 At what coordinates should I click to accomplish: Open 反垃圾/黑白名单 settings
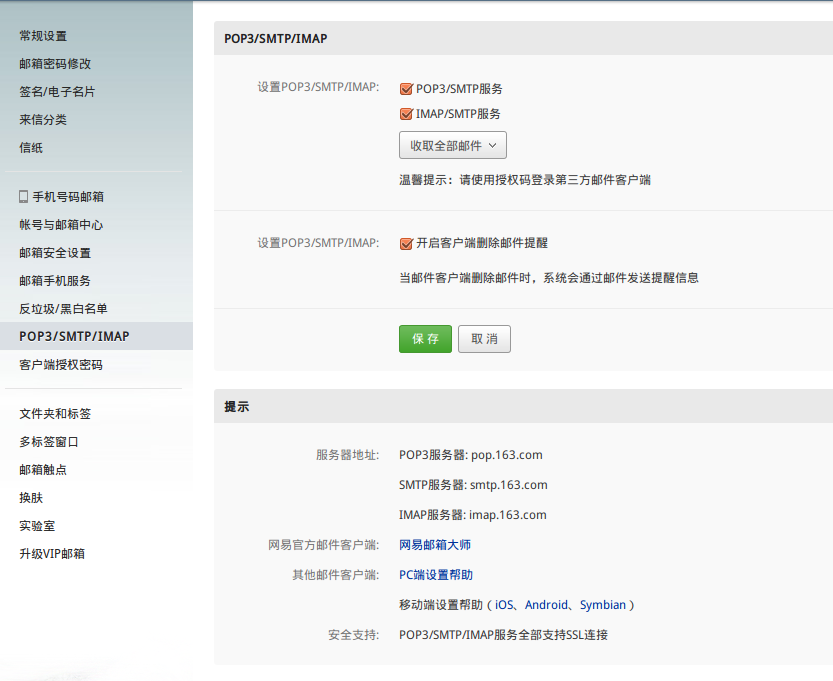(x=63, y=309)
